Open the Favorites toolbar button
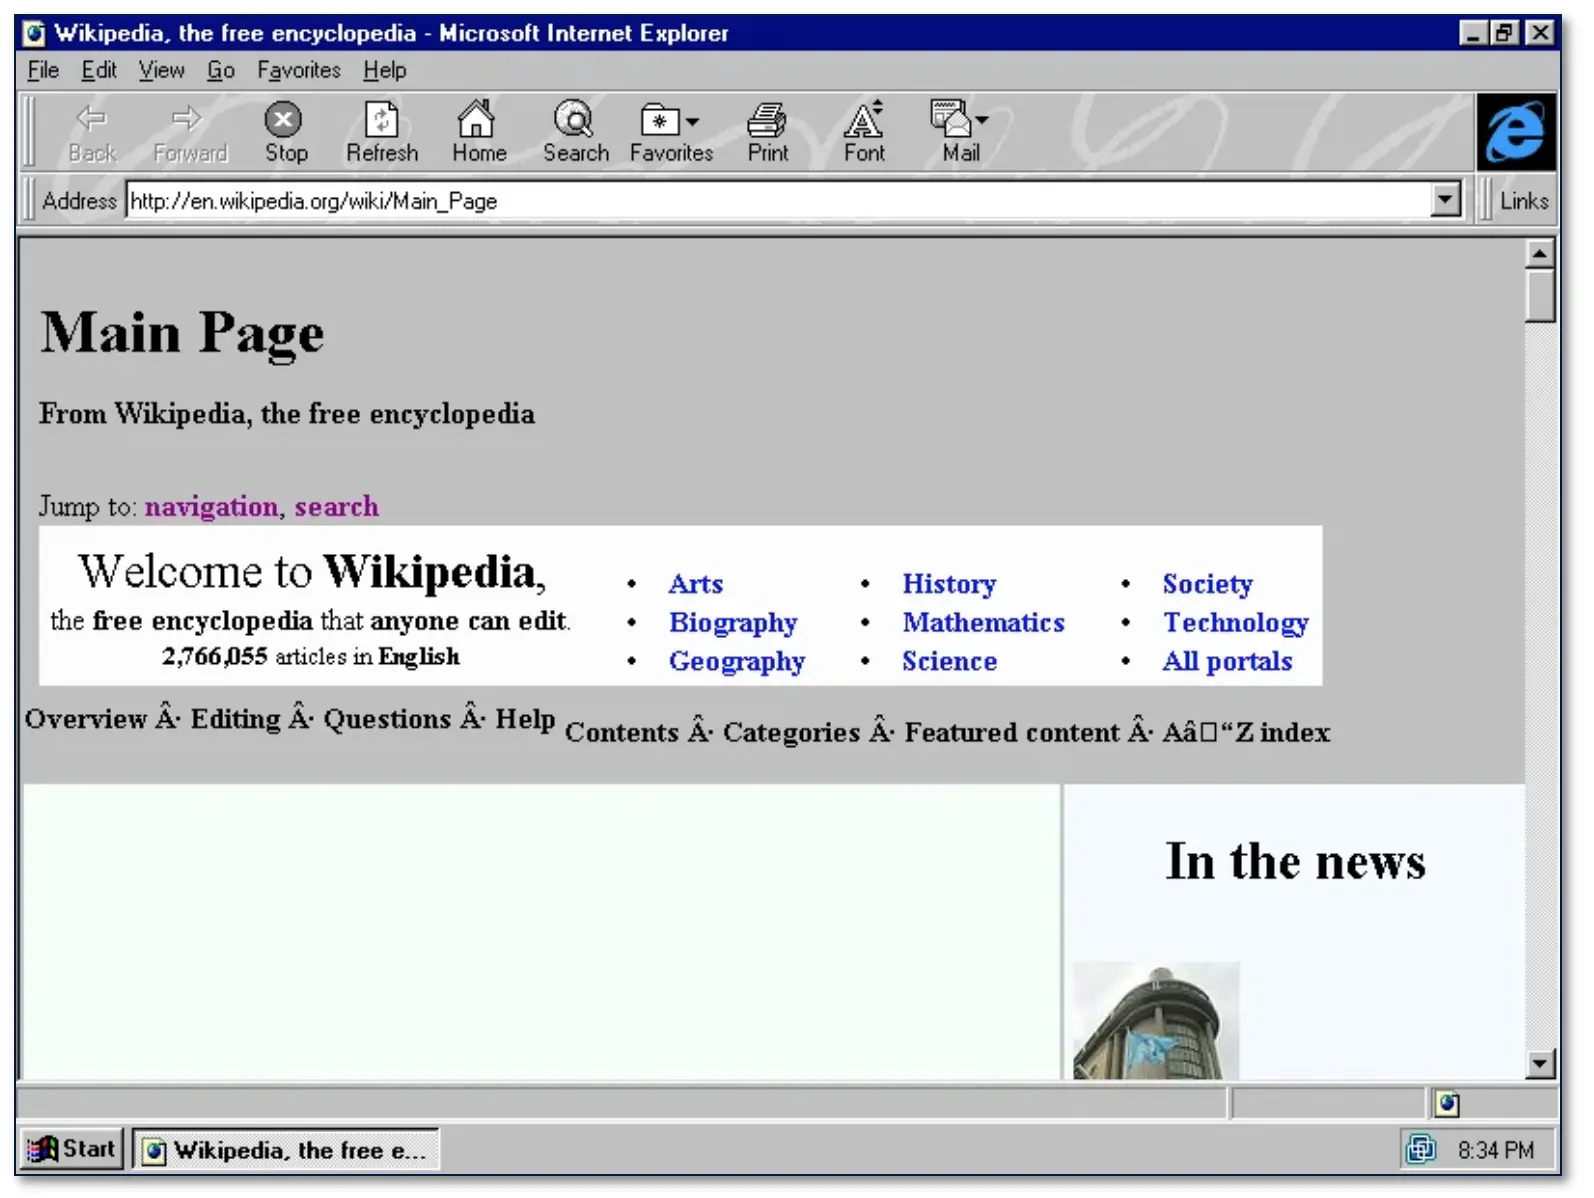1594x1198 pixels. pos(671,132)
